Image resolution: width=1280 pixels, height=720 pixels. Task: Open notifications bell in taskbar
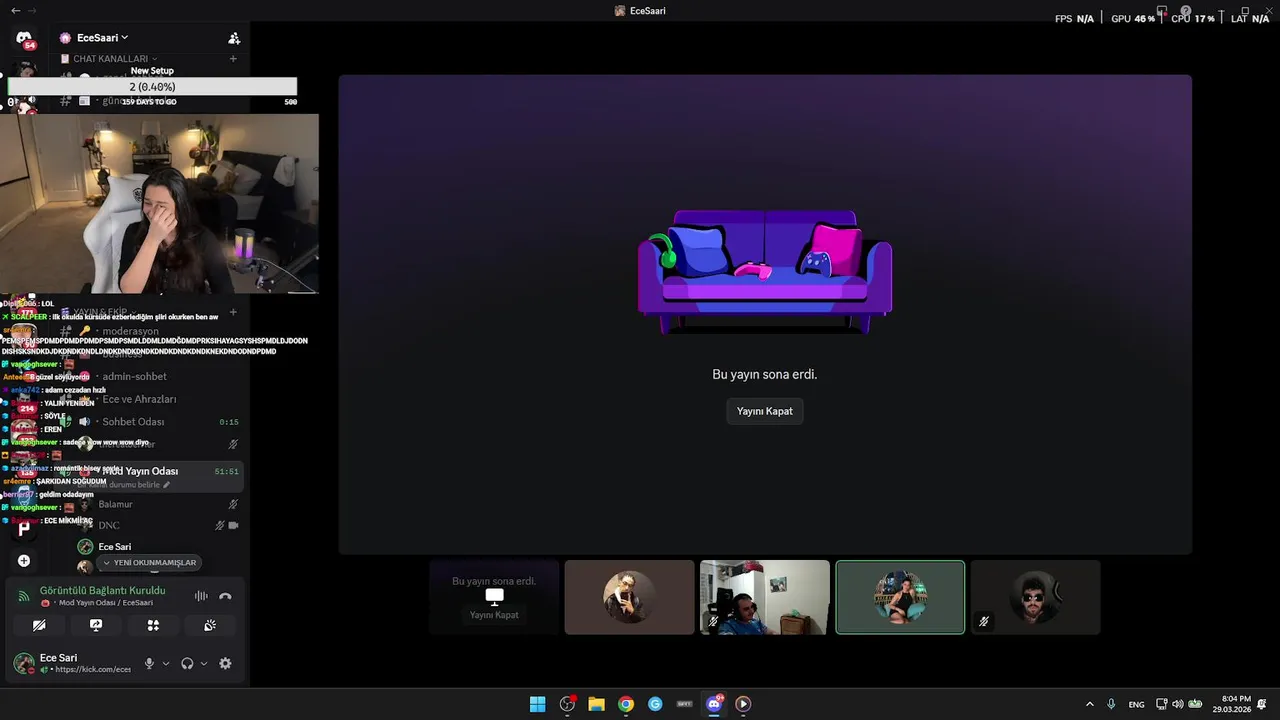(x=1262, y=704)
